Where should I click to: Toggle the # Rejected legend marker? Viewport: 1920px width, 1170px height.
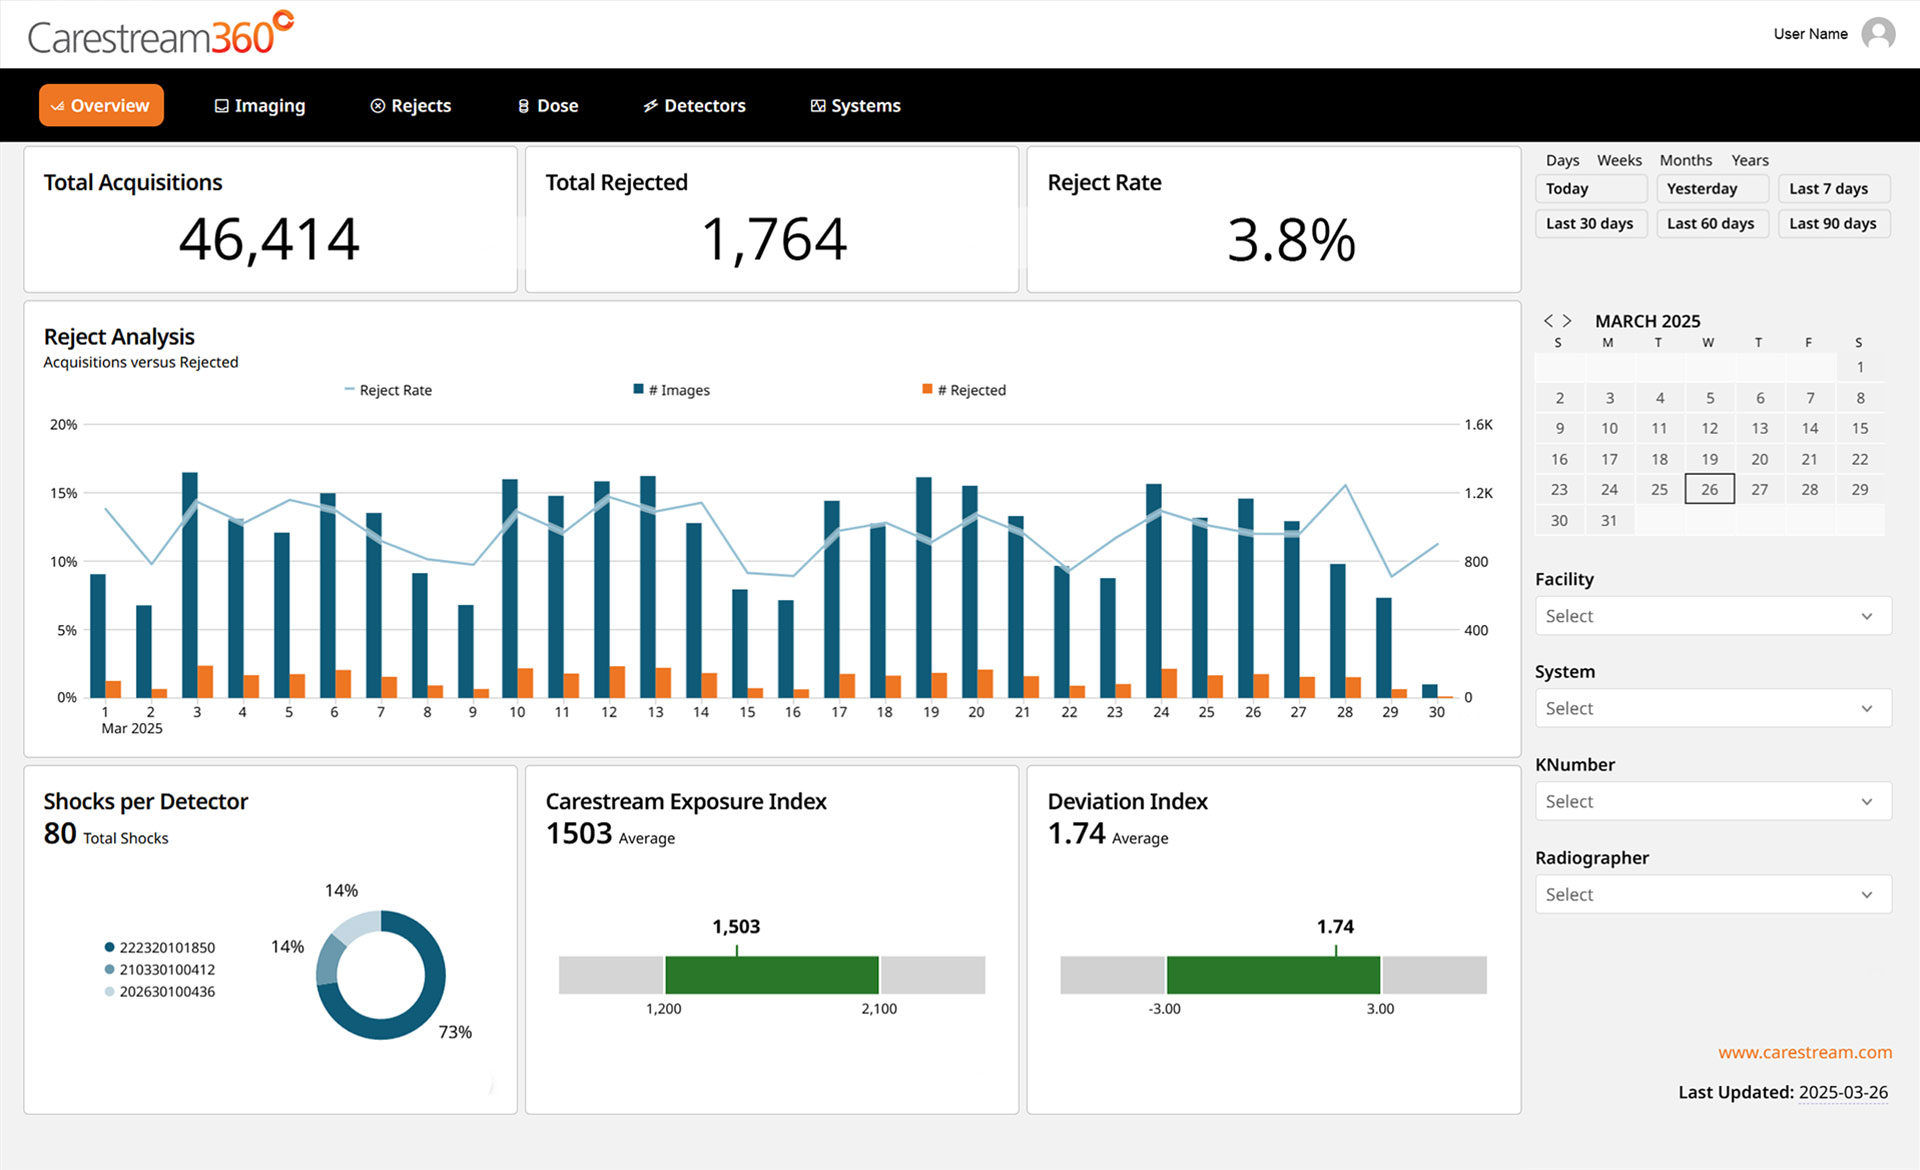pyautogui.click(x=927, y=389)
